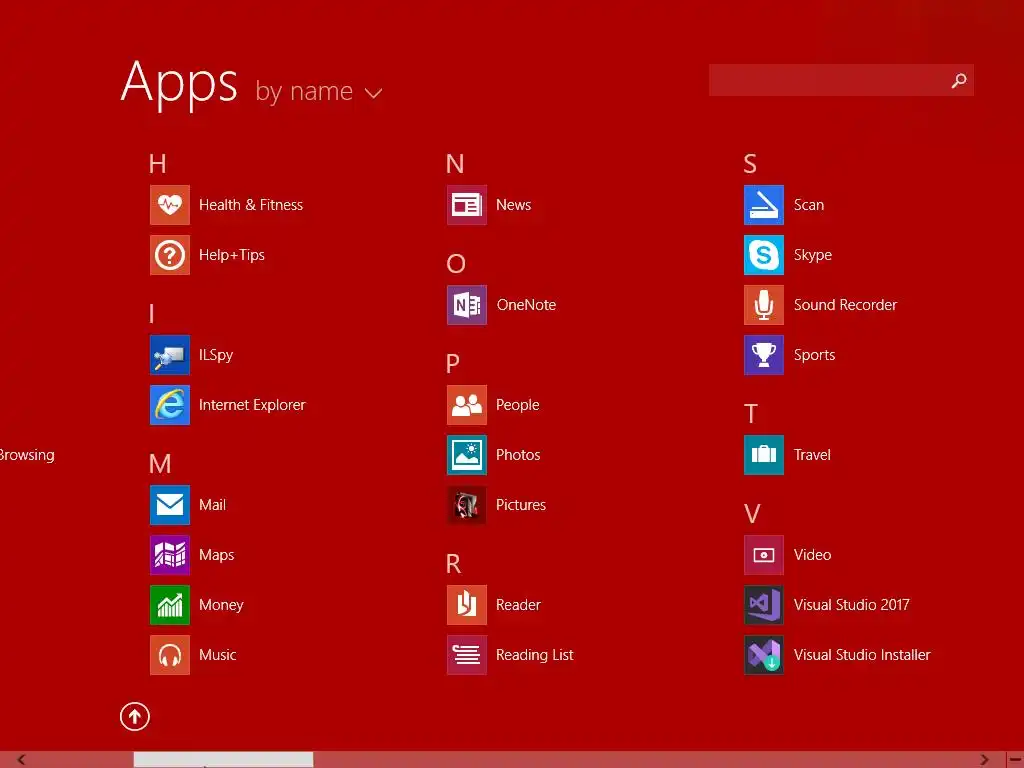Click the 'Reader' label
The width and height of the screenshot is (1024, 768).
coord(518,605)
